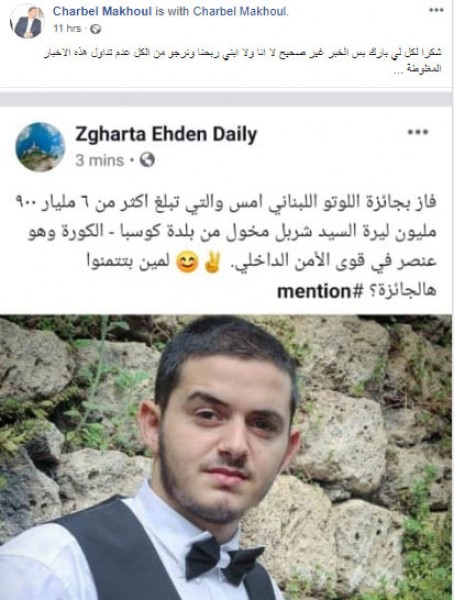Click the smiling face emoji in the post

(187, 263)
